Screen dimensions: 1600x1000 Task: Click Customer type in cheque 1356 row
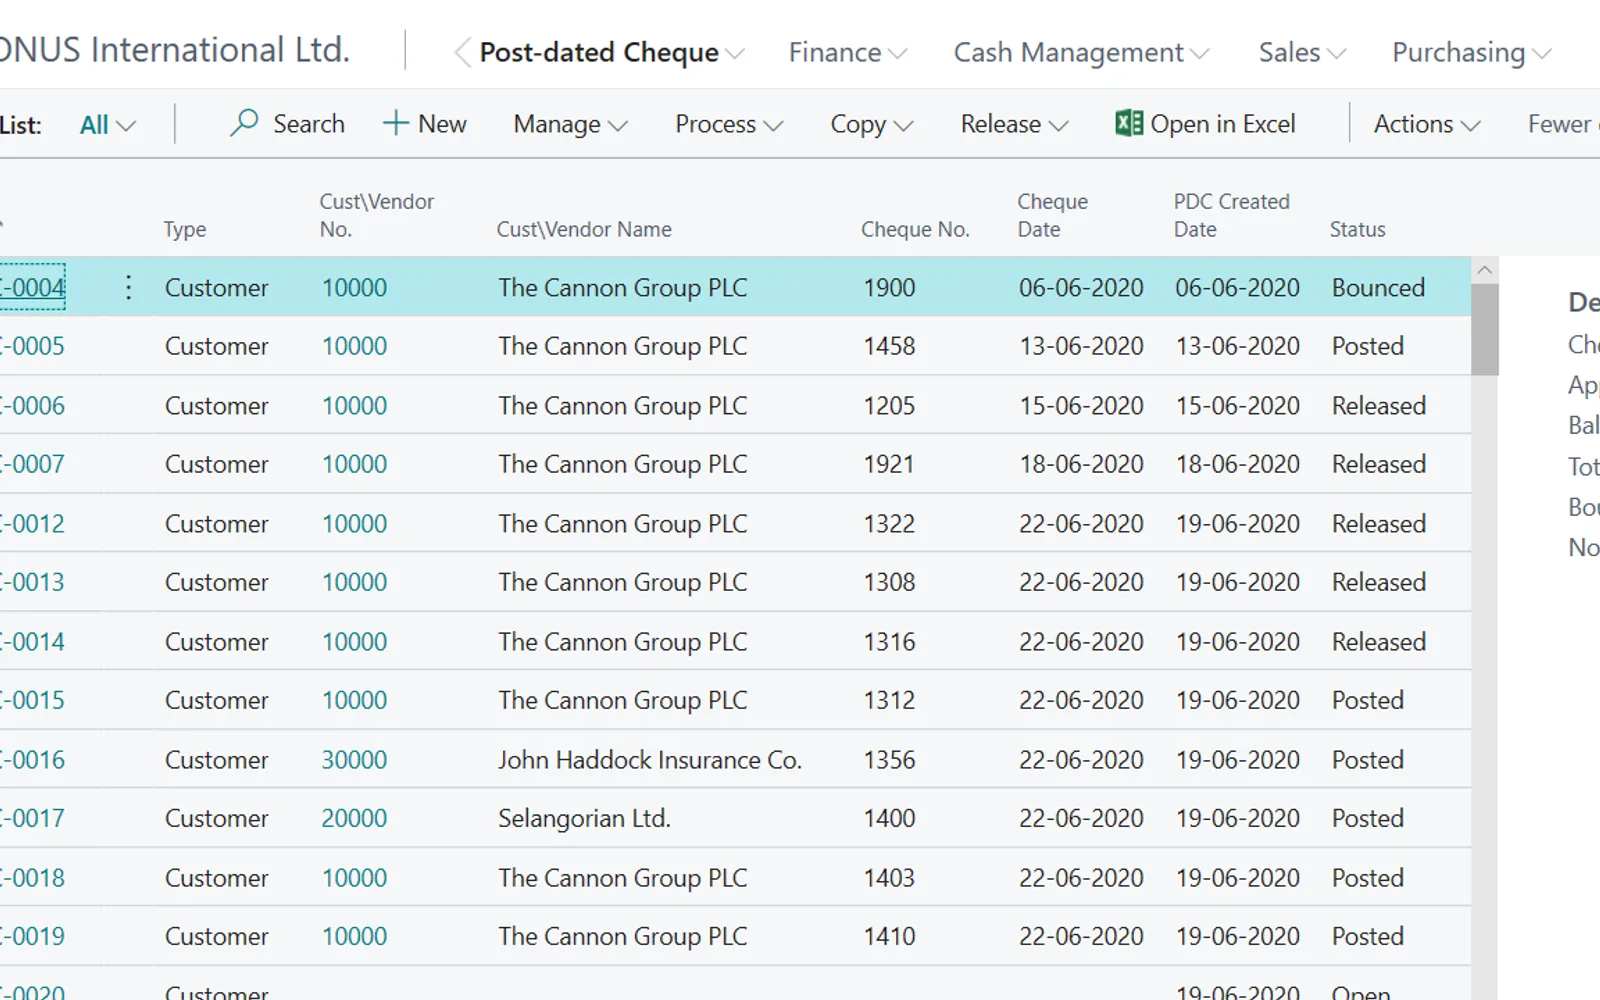(216, 759)
